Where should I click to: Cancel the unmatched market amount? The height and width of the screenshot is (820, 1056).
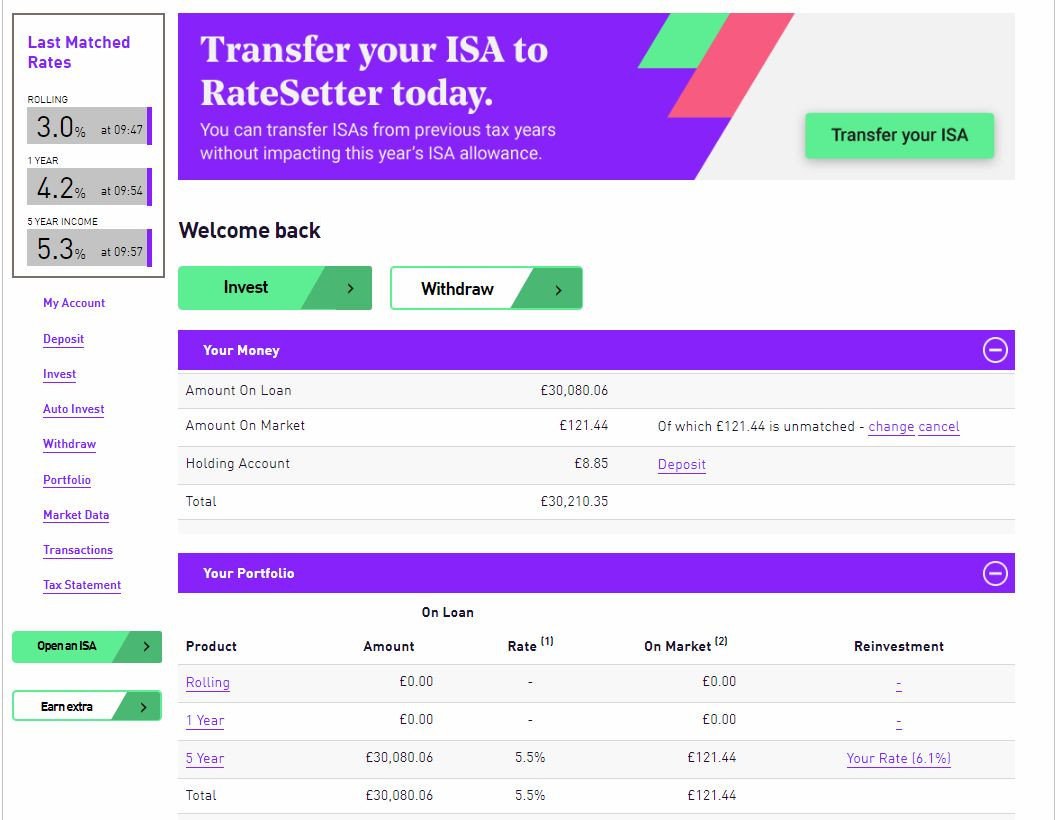point(939,427)
